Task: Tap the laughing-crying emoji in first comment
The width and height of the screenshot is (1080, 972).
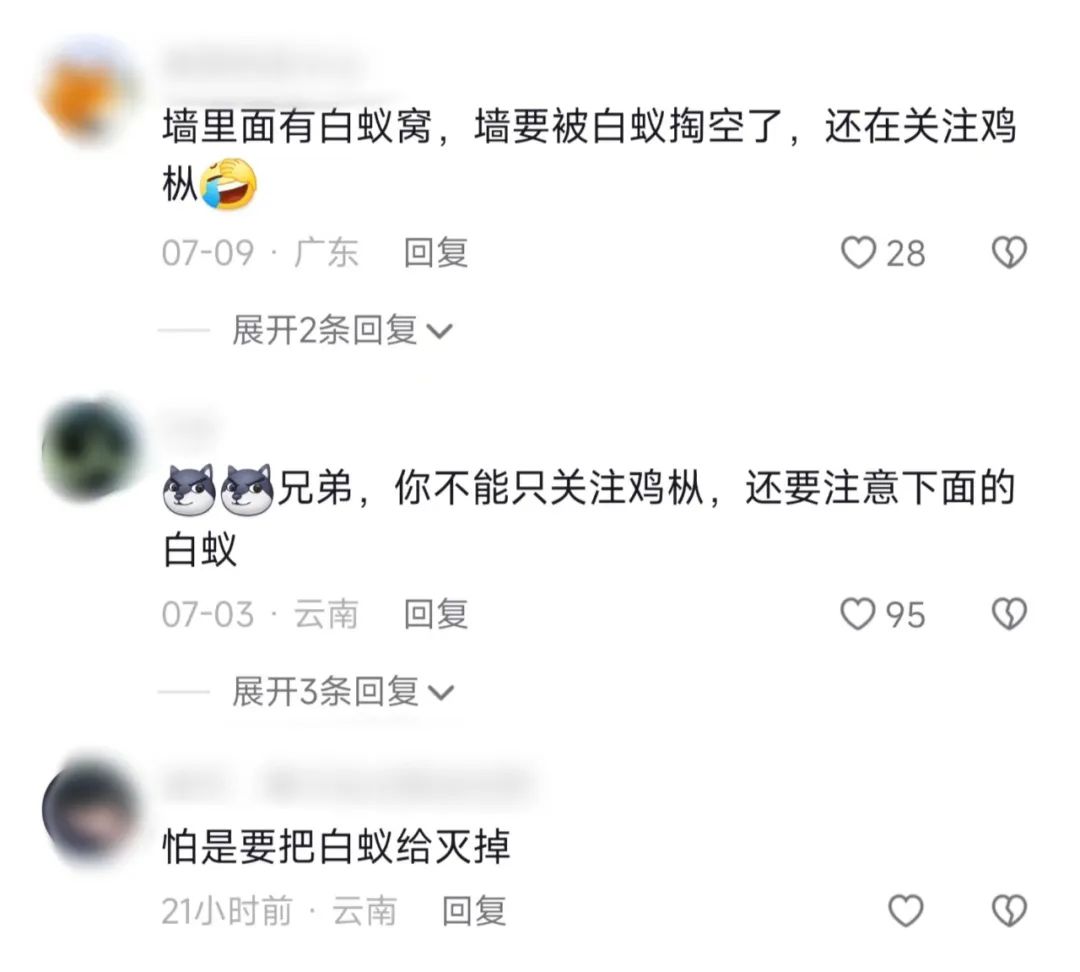Action: [x=229, y=184]
